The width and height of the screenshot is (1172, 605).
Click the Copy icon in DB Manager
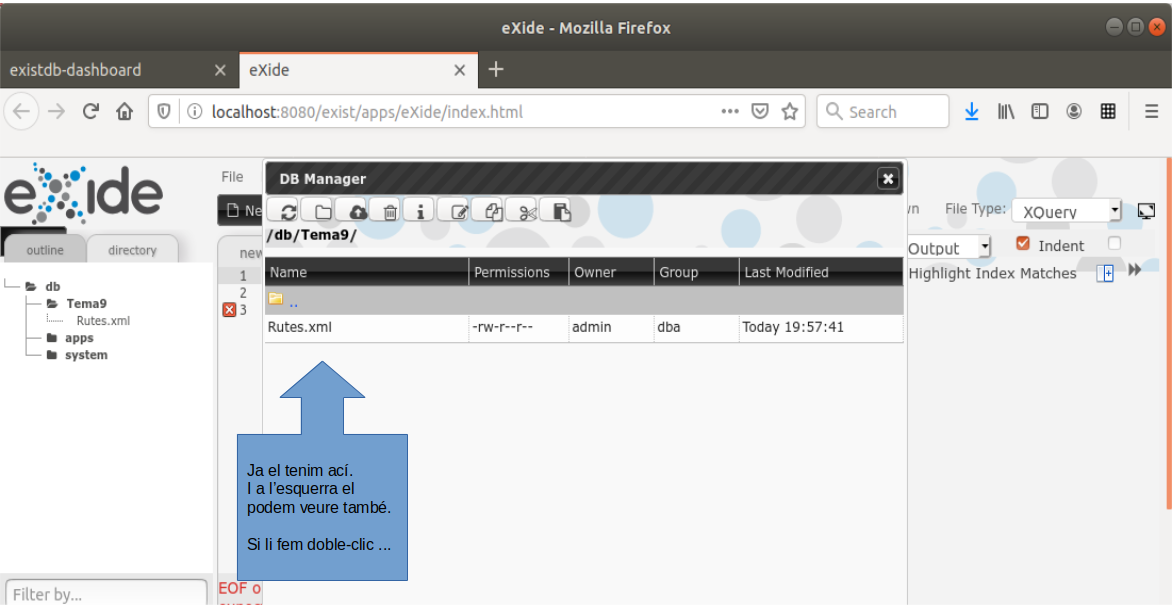click(x=493, y=211)
